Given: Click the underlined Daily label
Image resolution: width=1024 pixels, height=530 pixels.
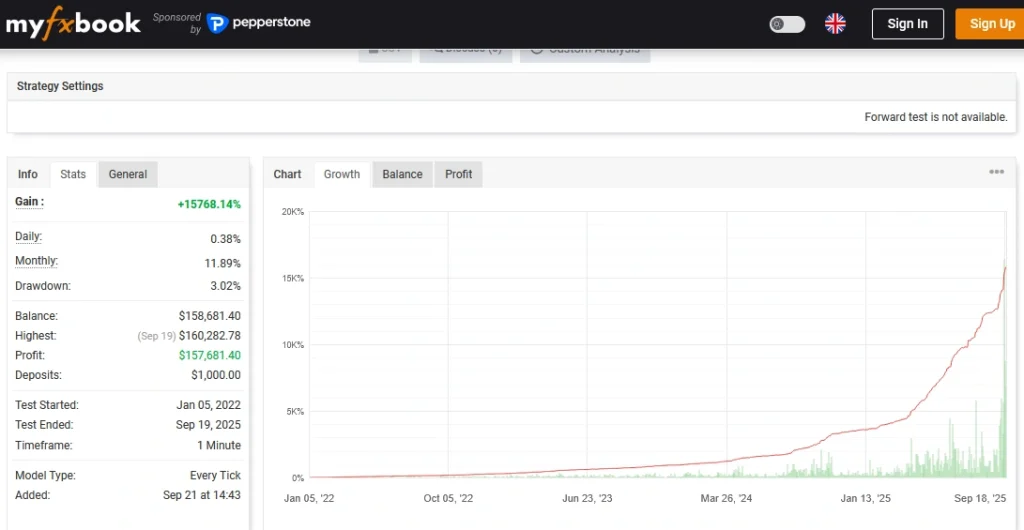Looking at the screenshot, I should coord(28,237).
